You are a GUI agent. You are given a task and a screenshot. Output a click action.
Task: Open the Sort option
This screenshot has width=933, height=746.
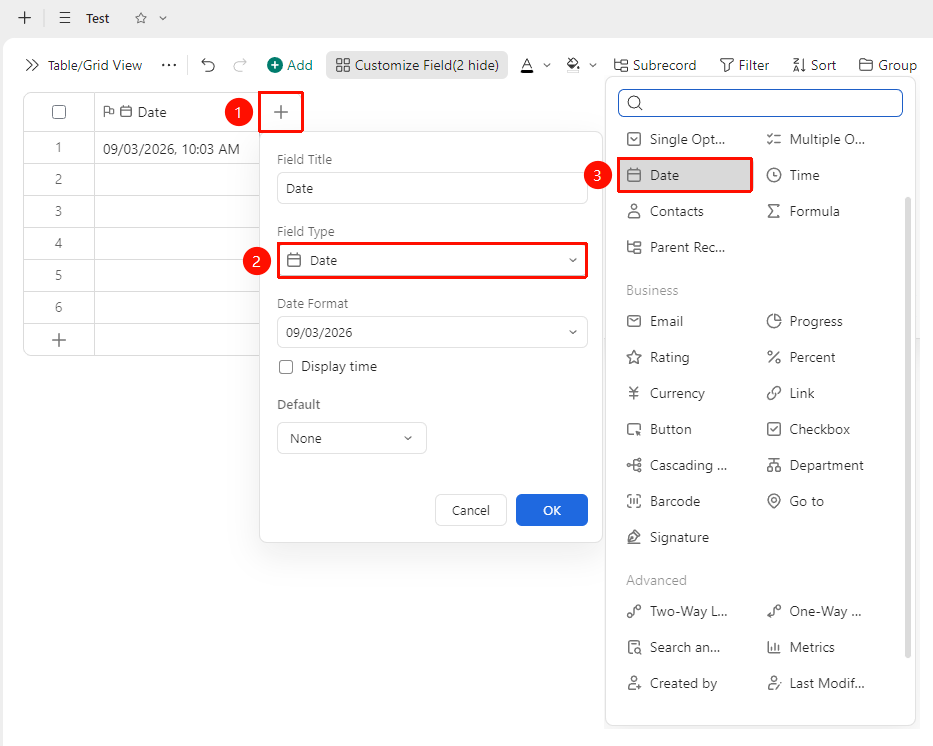pyautogui.click(x=814, y=65)
